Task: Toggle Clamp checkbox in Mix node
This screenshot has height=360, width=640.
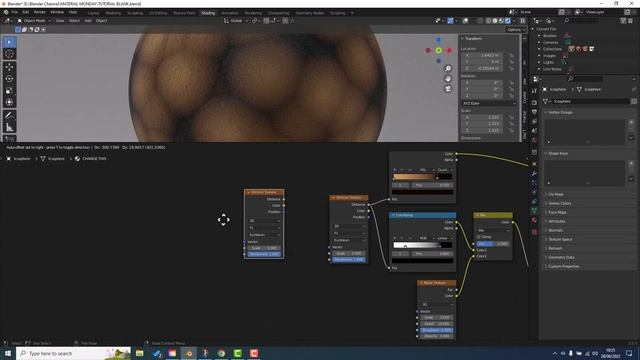Action: [x=479, y=237]
